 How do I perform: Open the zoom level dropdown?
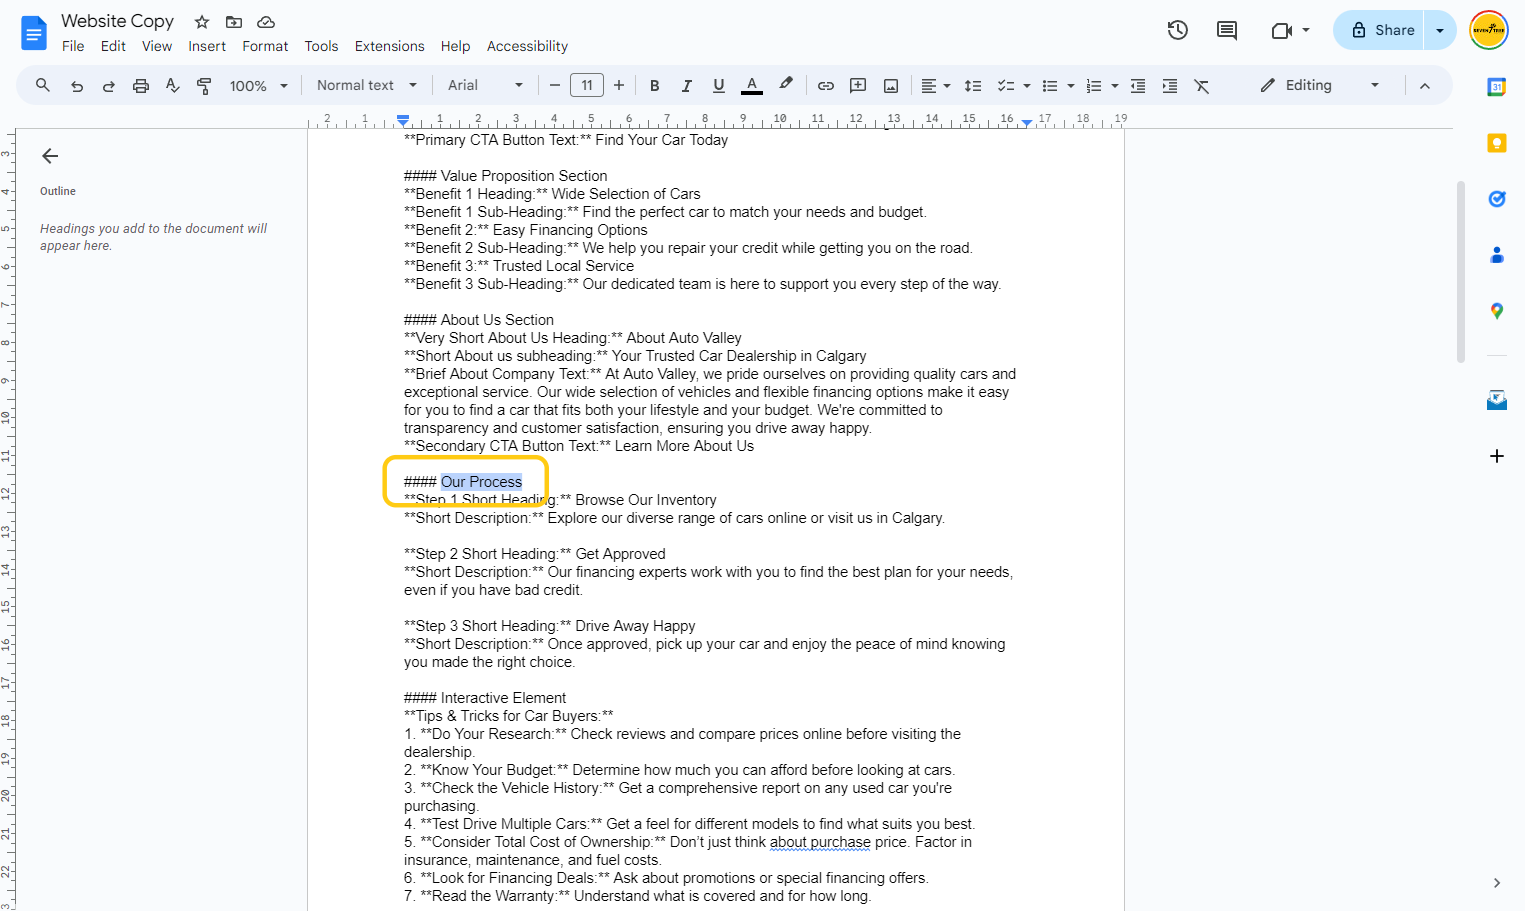pyautogui.click(x=258, y=86)
